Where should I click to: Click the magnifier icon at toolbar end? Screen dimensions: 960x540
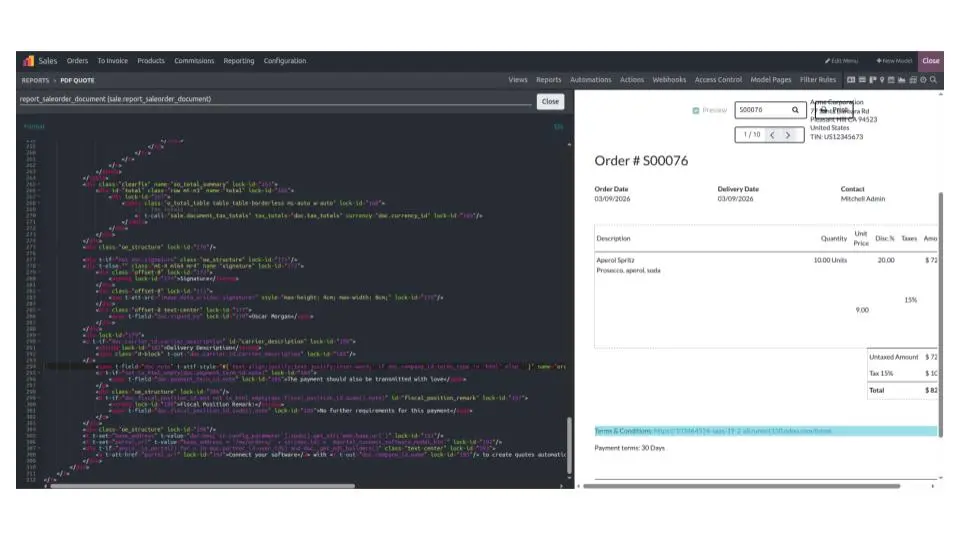click(x=934, y=80)
